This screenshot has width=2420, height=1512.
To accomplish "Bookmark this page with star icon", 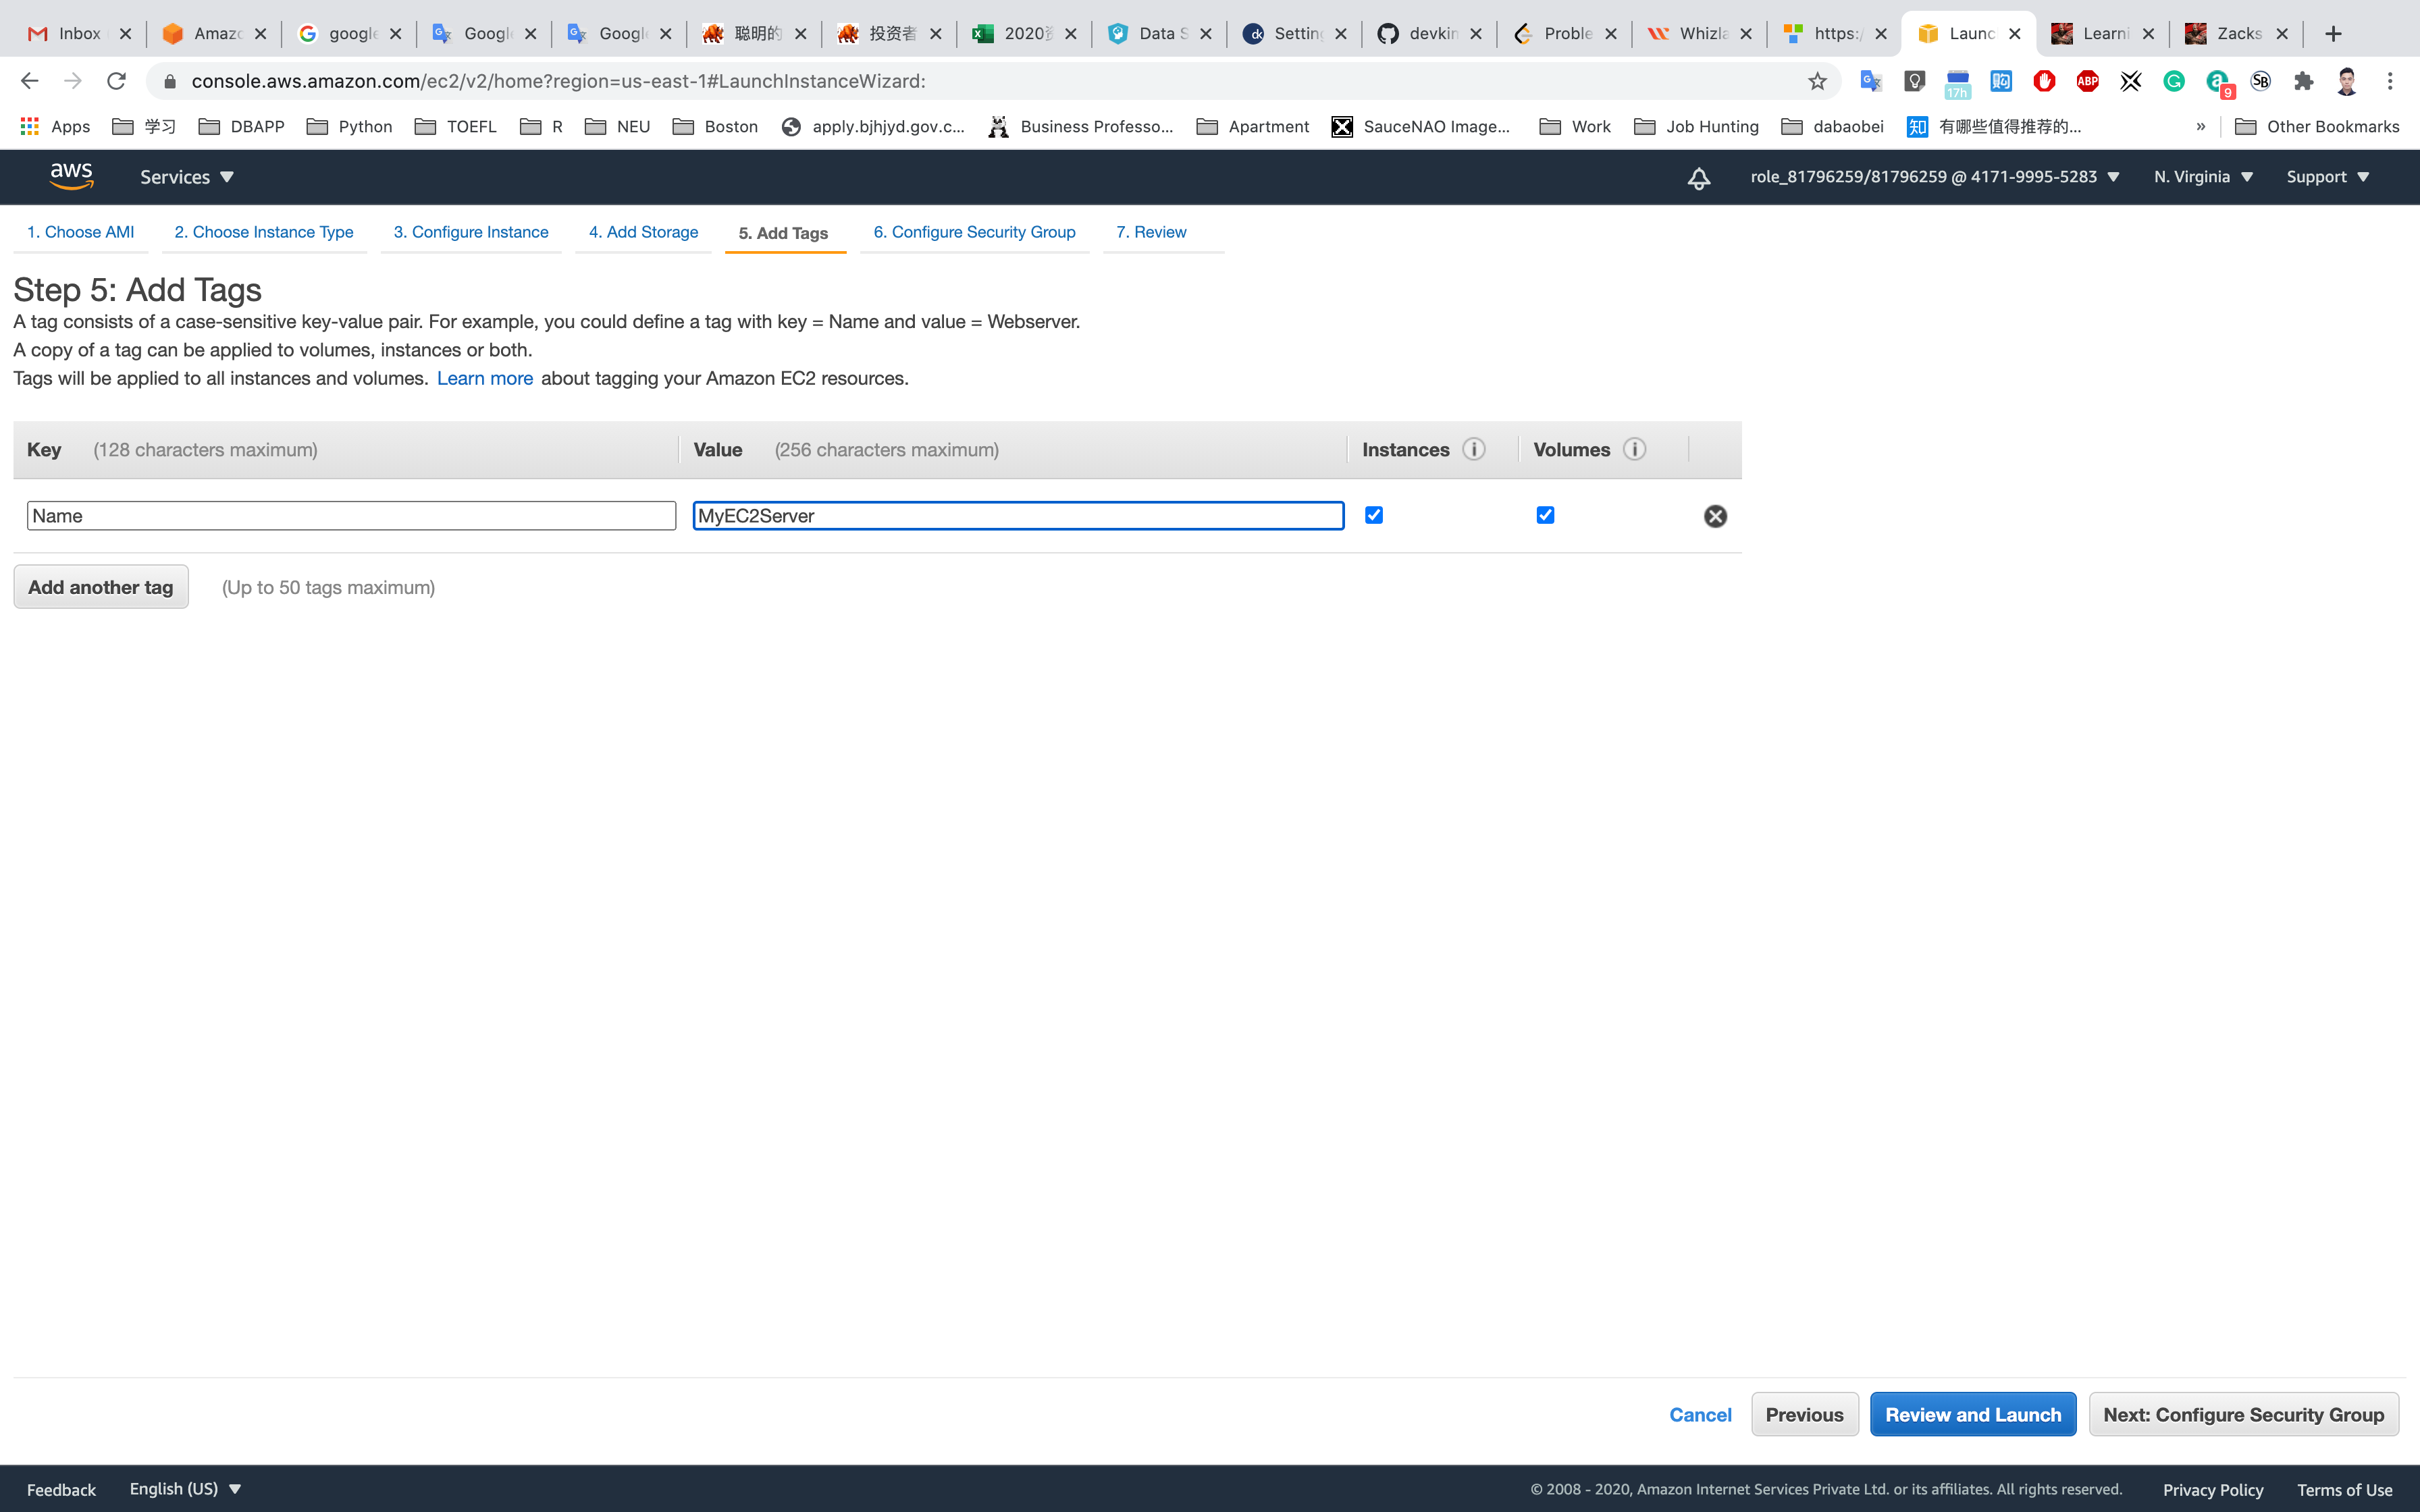I will click(1817, 81).
